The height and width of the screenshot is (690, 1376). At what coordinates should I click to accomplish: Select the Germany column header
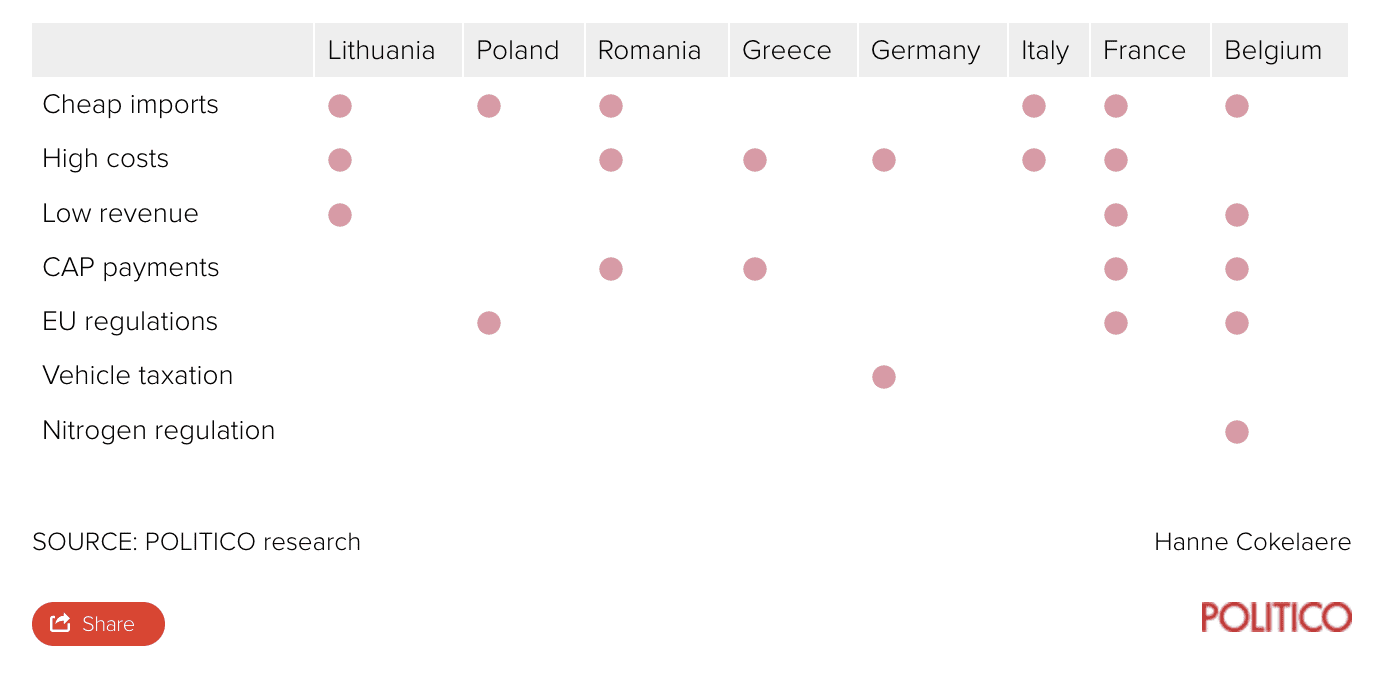(925, 51)
